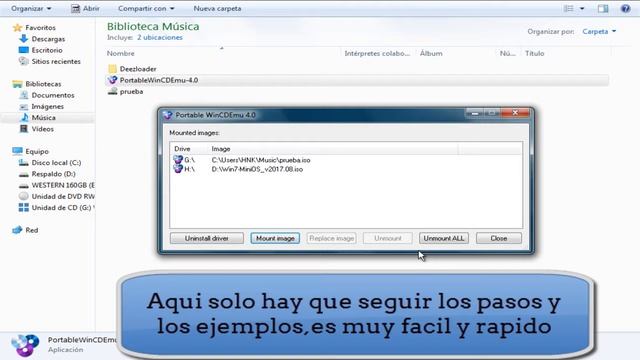This screenshot has height=360, width=640.
Task: Open the help question mark icon
Action: (x=625, y=8)
